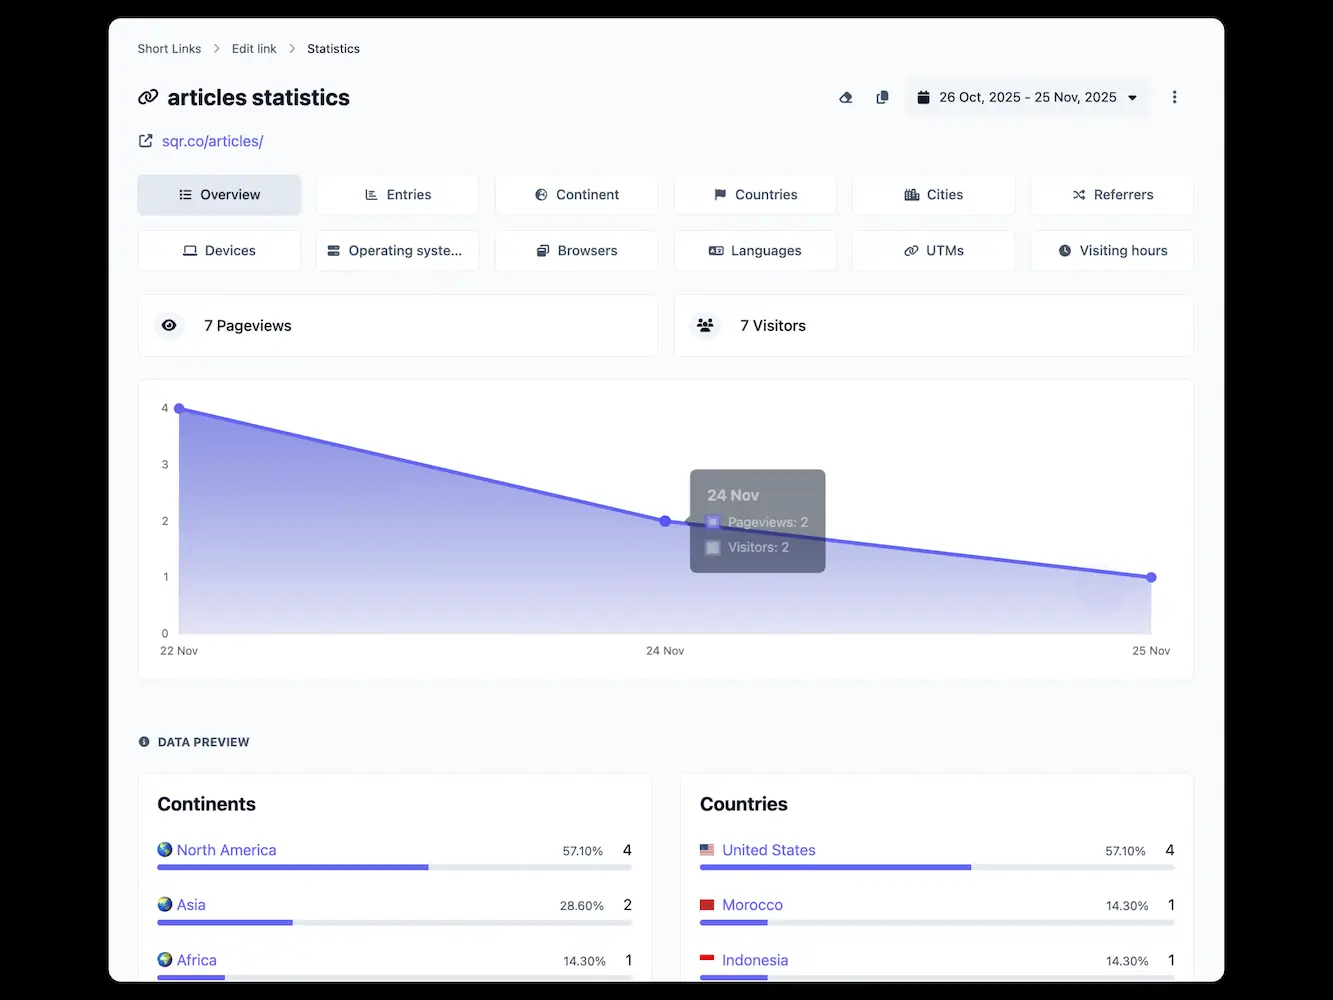
Task: Open the date range dropdown
Action: click(1028, 98)
